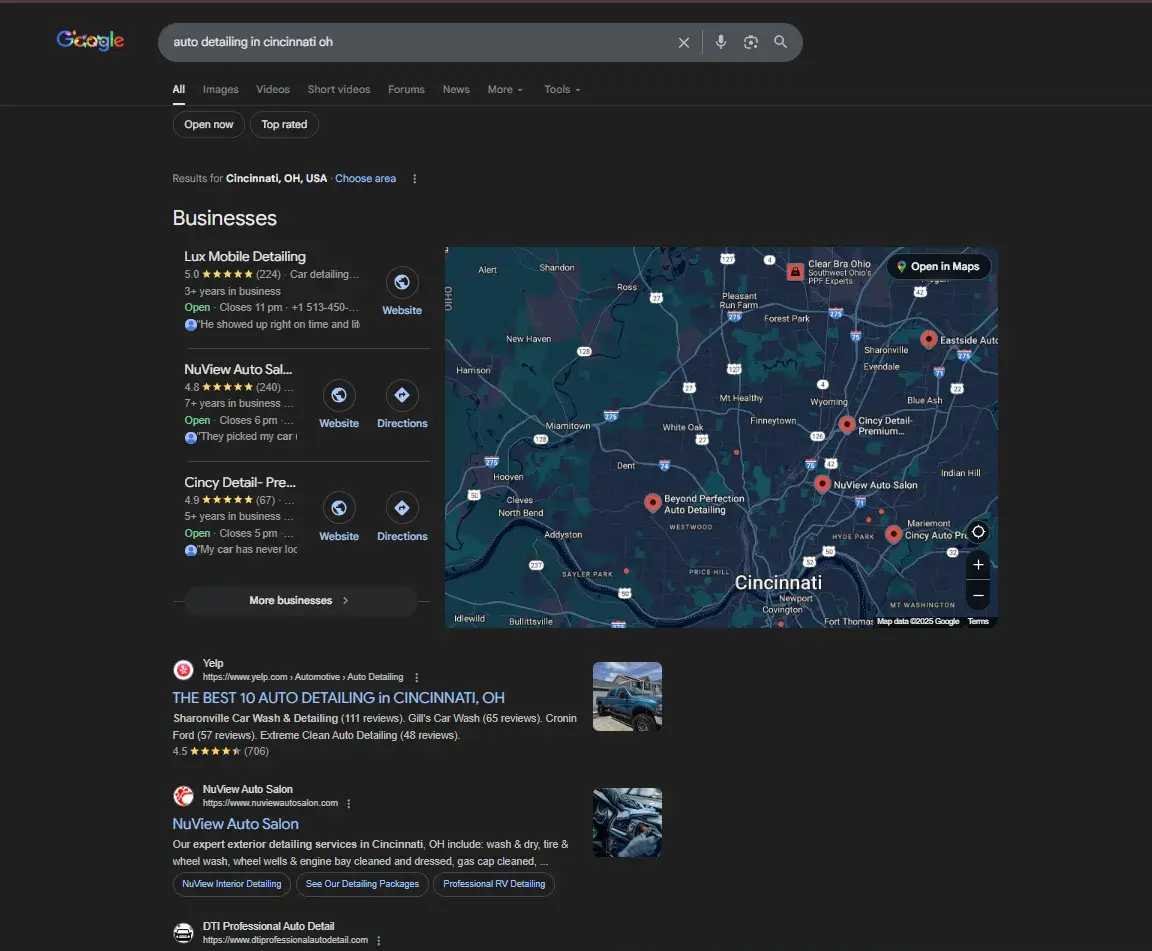Switch to the Forums tab
The height and width of the screenshot is (951, 1152).
pos(406,89)
